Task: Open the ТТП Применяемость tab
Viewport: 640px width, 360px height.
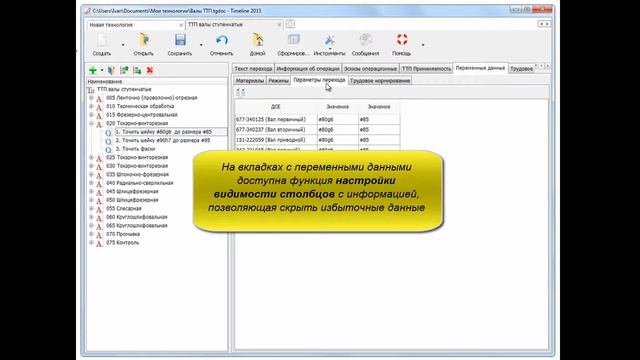Action: tap(426, 69)
